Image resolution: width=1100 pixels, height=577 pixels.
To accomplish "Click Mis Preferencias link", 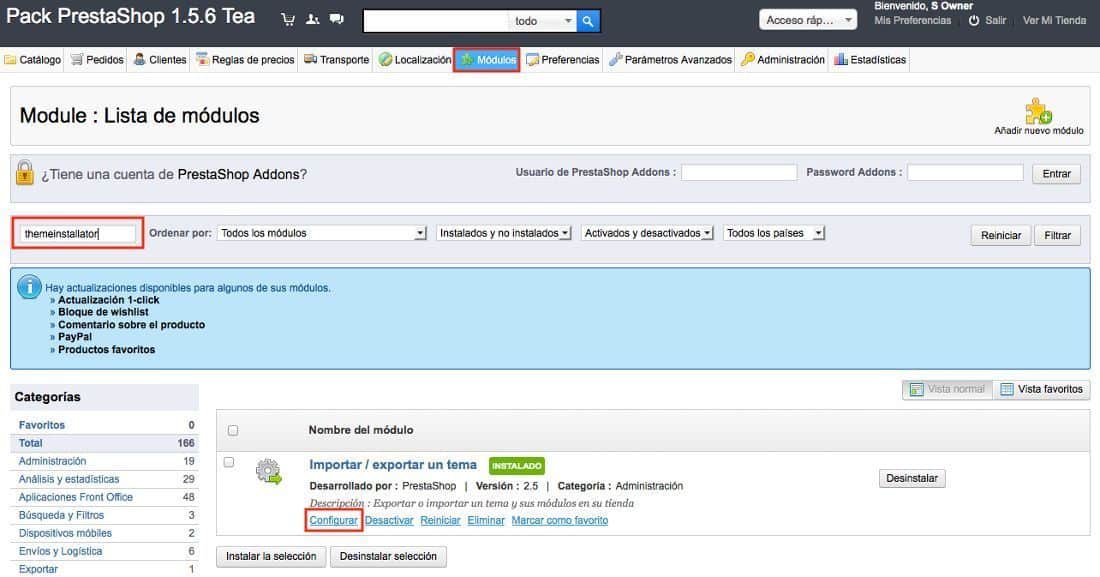I will point(913,20).
